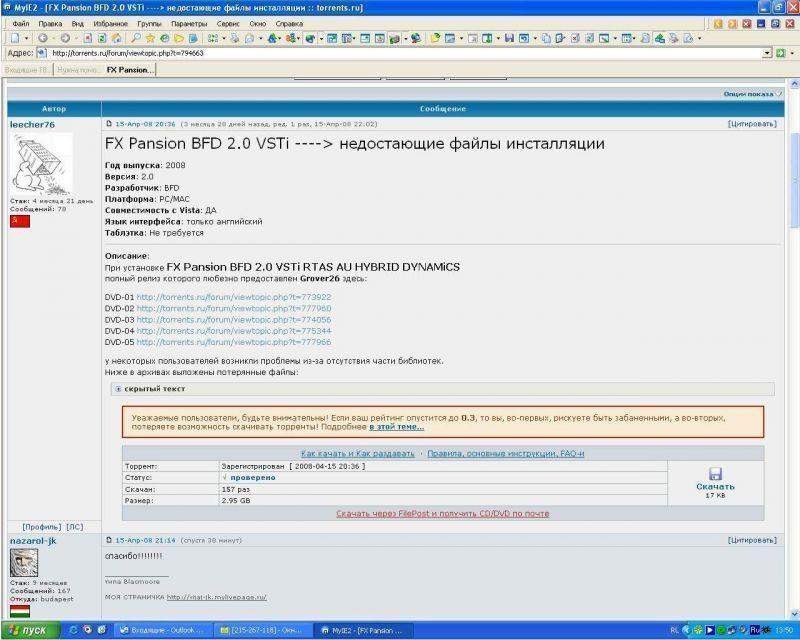This screenshot has width=800, height=640.
Task: Open the Группы menu
Action: coord(149,23)
